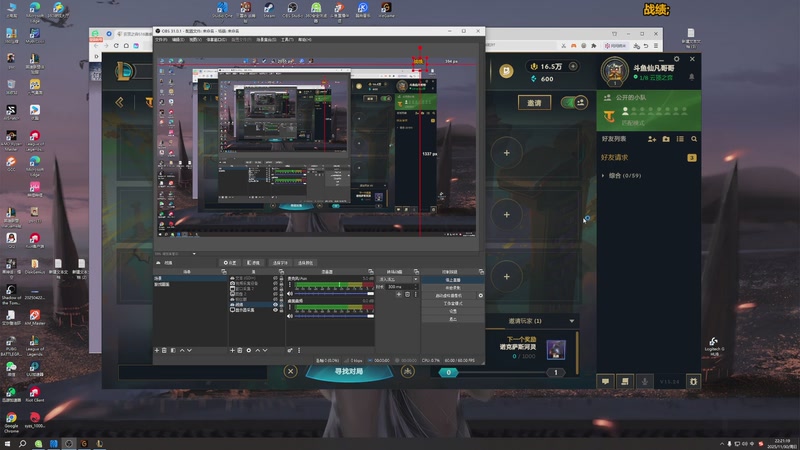Open 滤镜 filters for the selected source
Image resolution: width=800 pixels, height=450 pixels.
(x=253, y=263)
